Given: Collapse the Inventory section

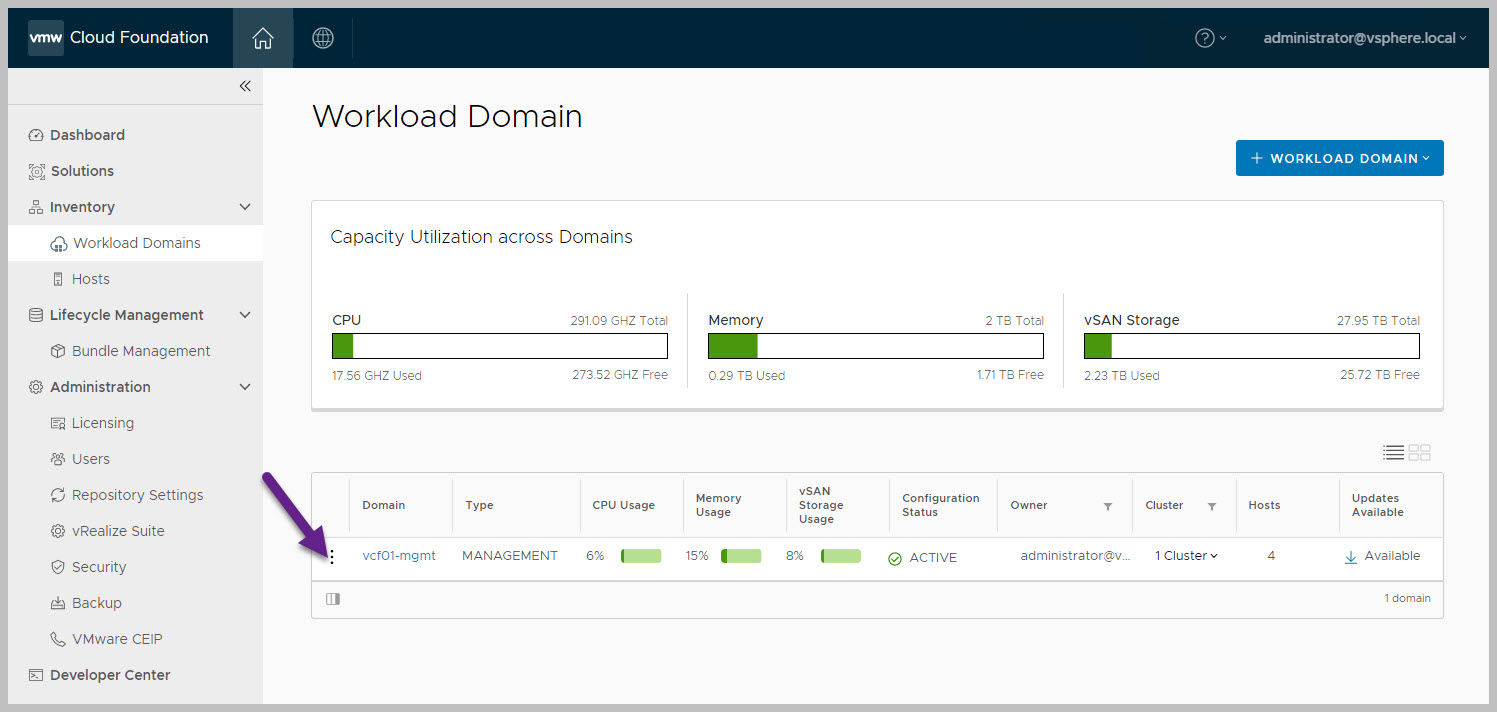Looking at the screenshot, I should tap(245, 207).
